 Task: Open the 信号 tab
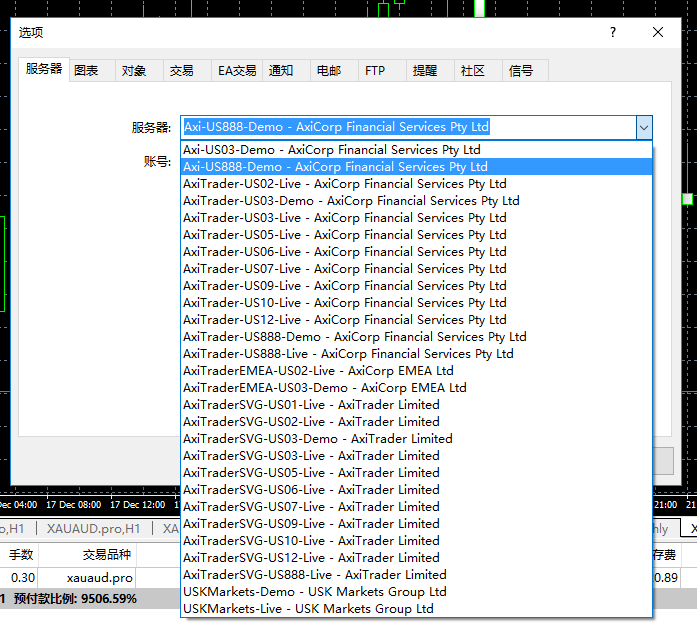[521, 71]
